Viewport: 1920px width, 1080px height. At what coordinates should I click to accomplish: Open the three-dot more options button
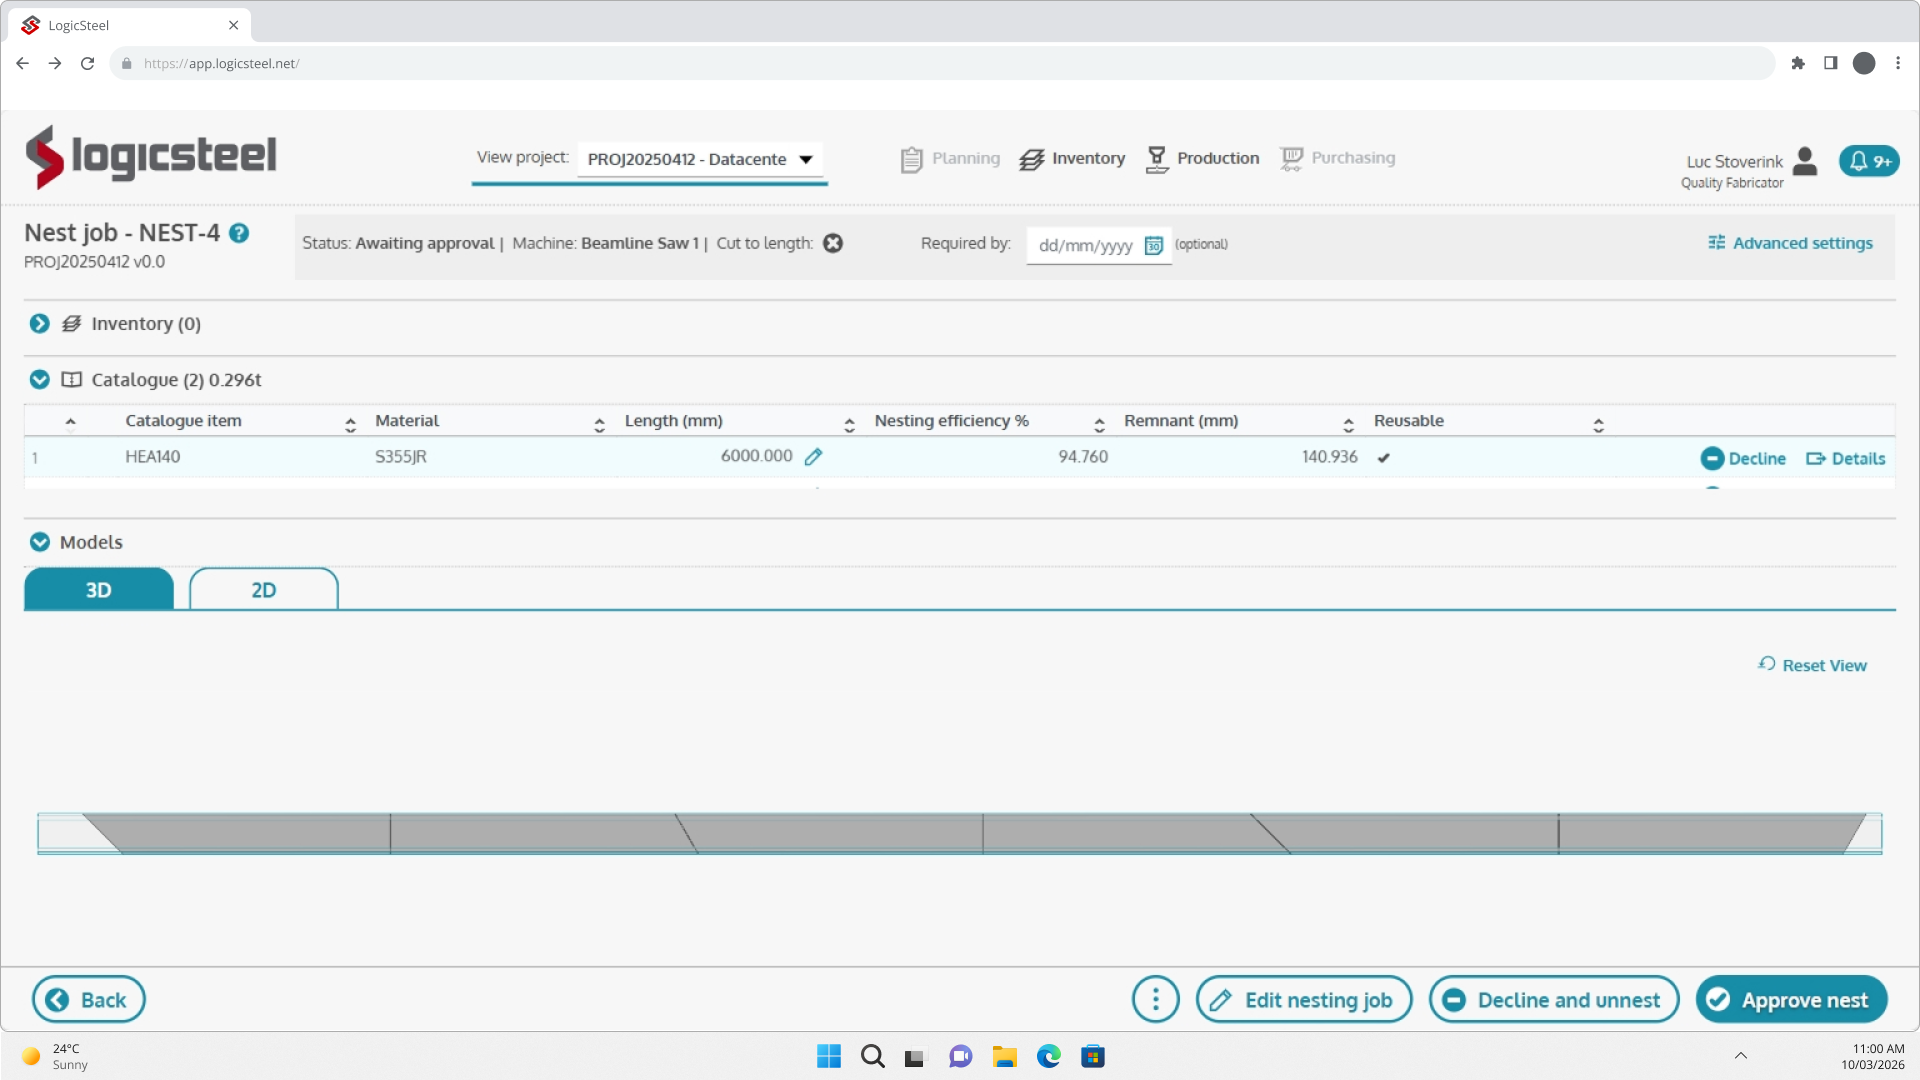(1155, 999)
